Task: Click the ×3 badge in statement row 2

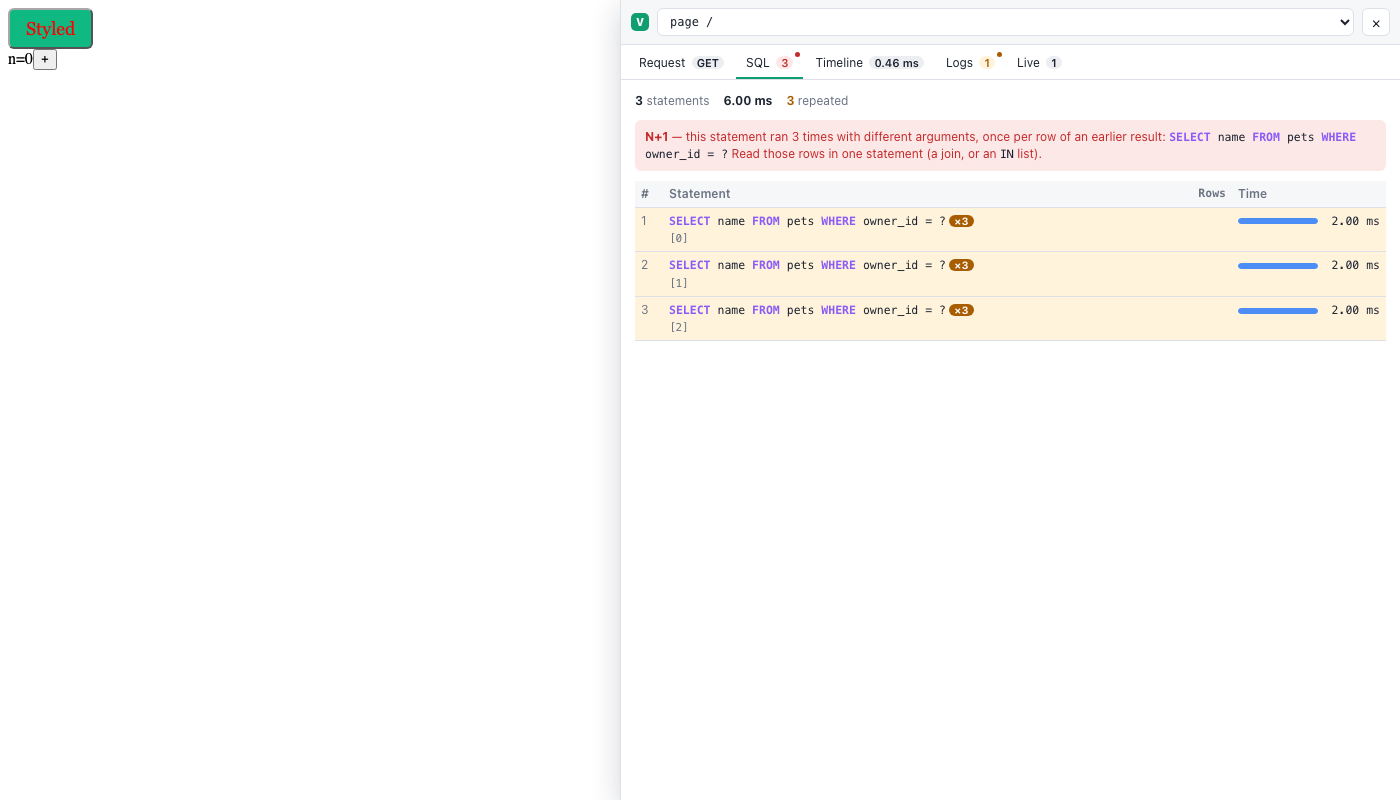Action: point(961,265)
